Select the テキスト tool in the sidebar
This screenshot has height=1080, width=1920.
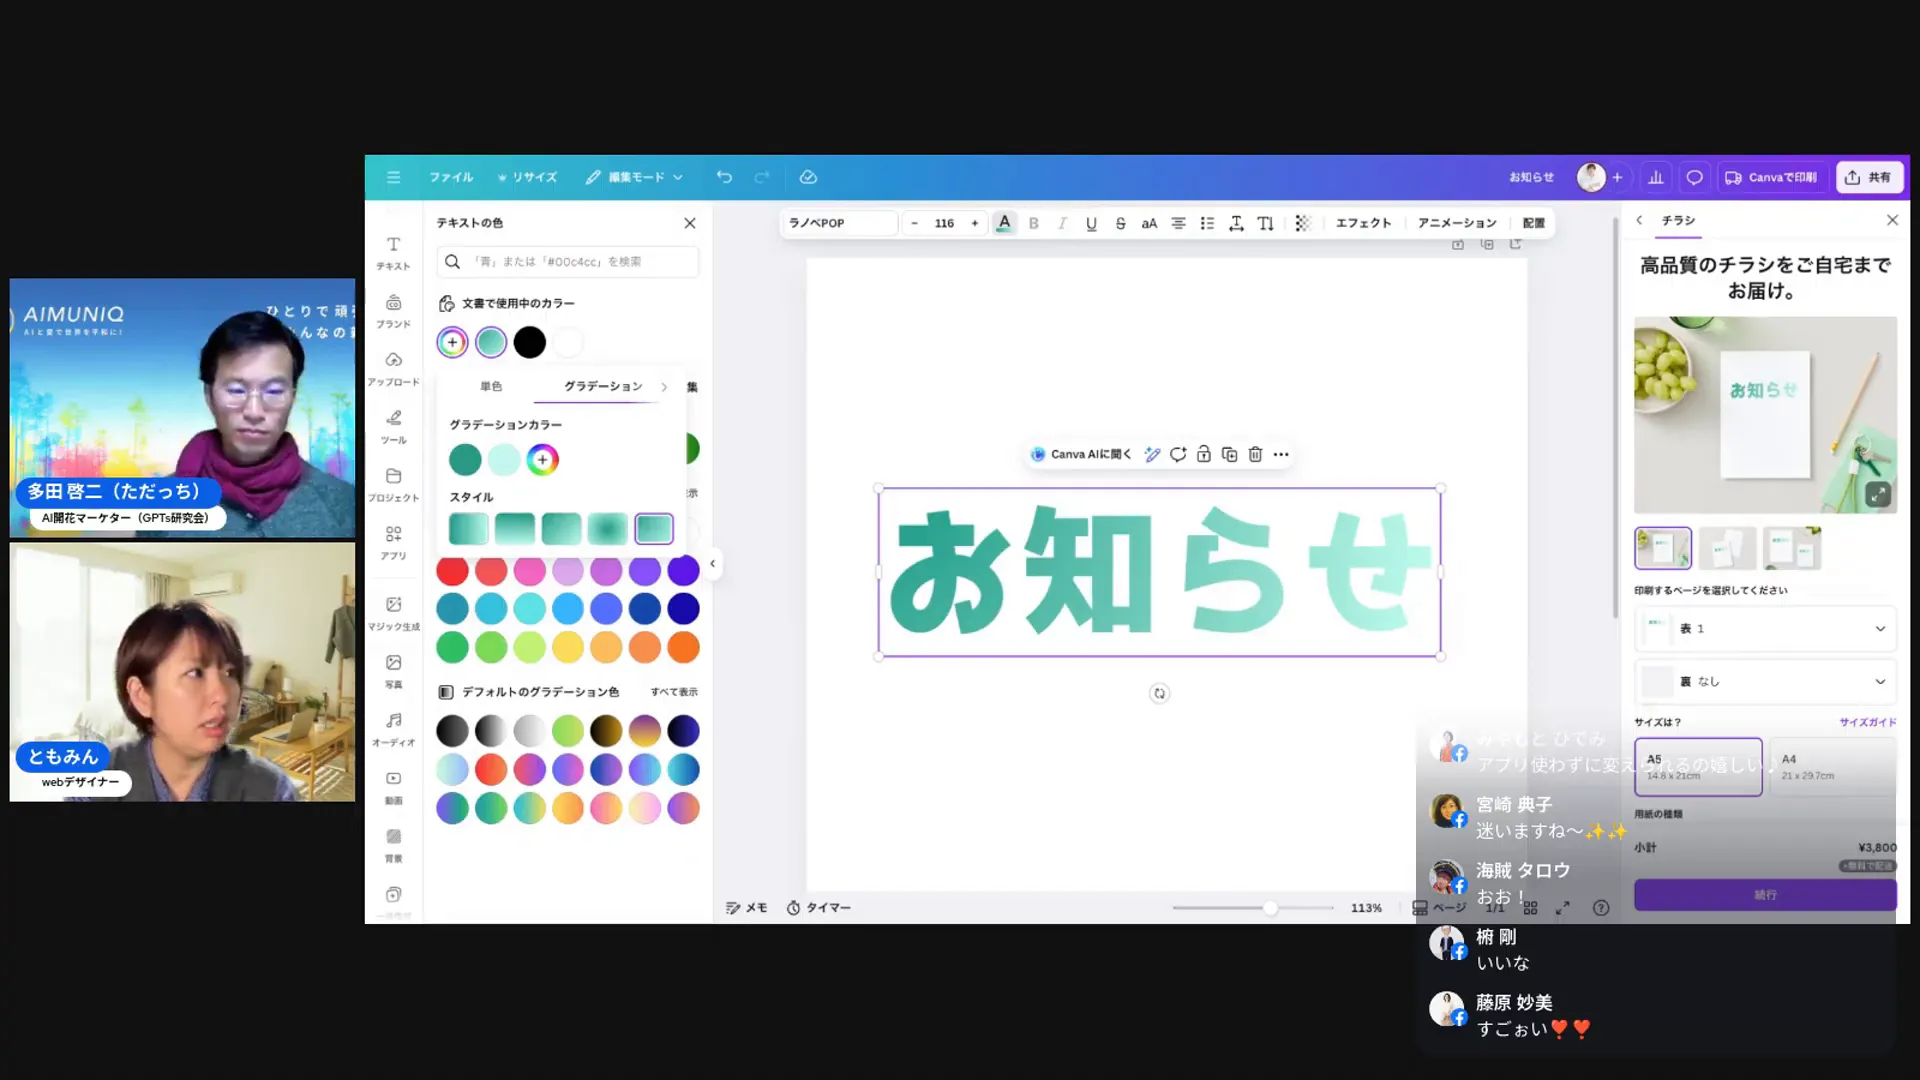click(x=393, y=252)
